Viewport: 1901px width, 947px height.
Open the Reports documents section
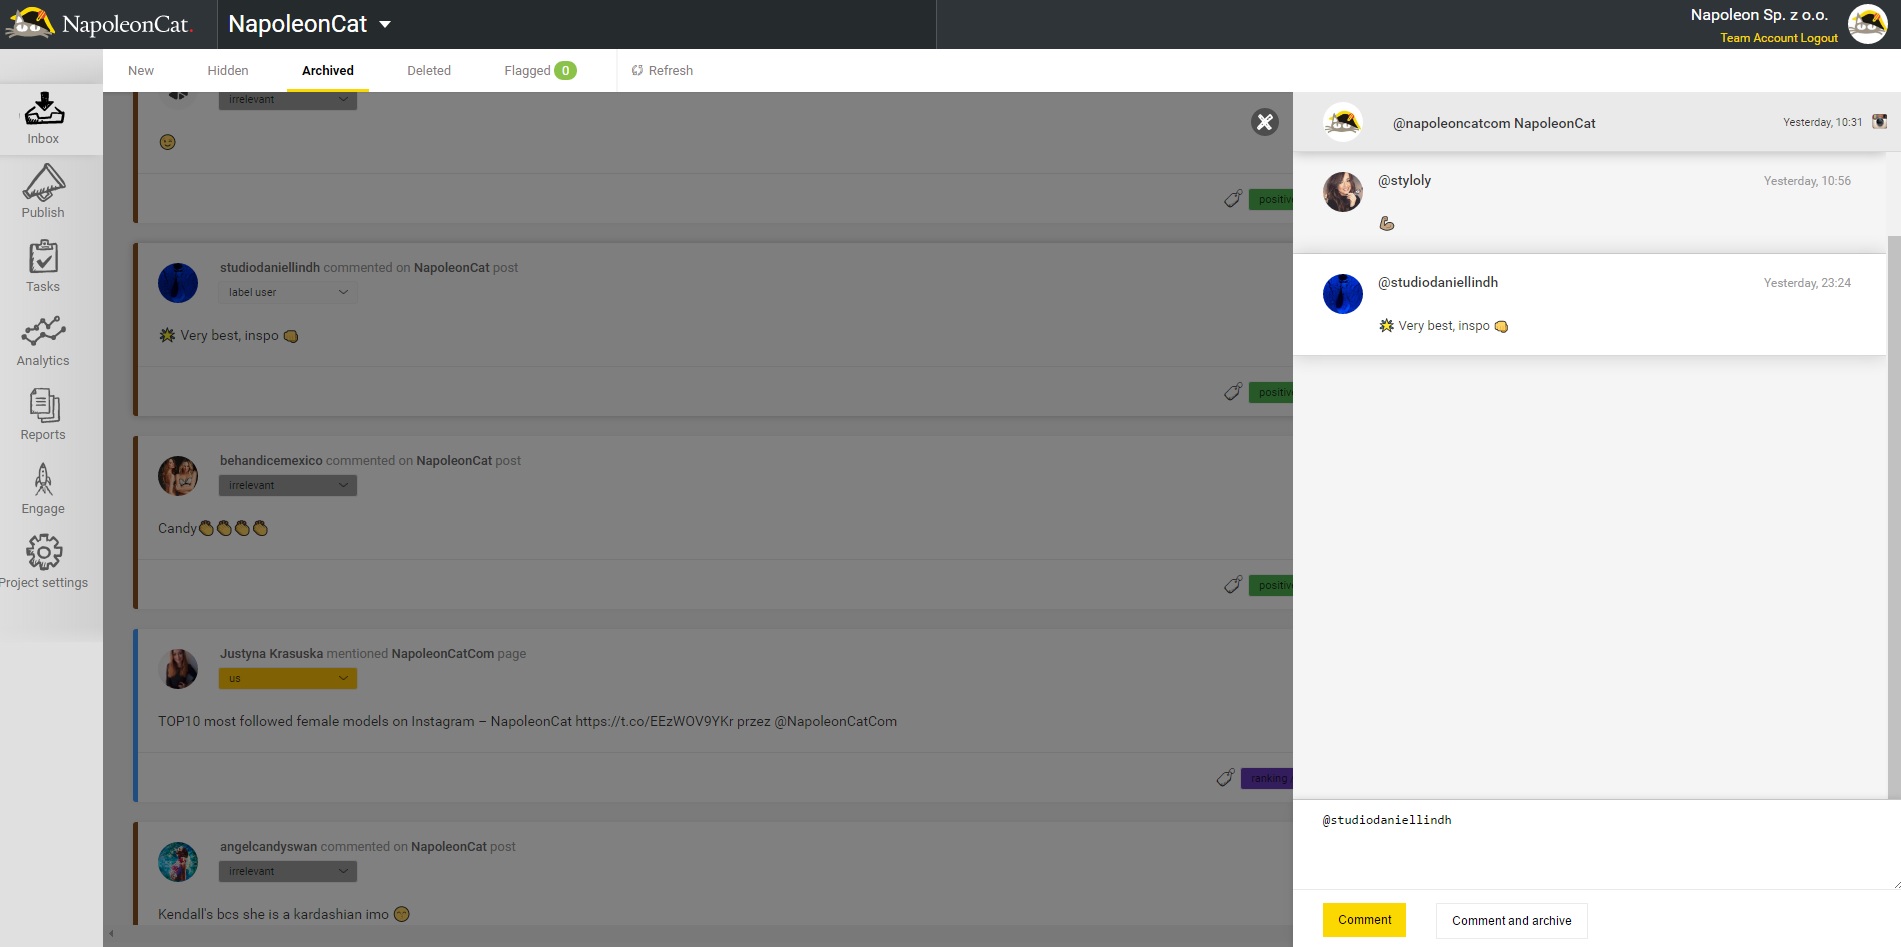(x=43, y=414)
